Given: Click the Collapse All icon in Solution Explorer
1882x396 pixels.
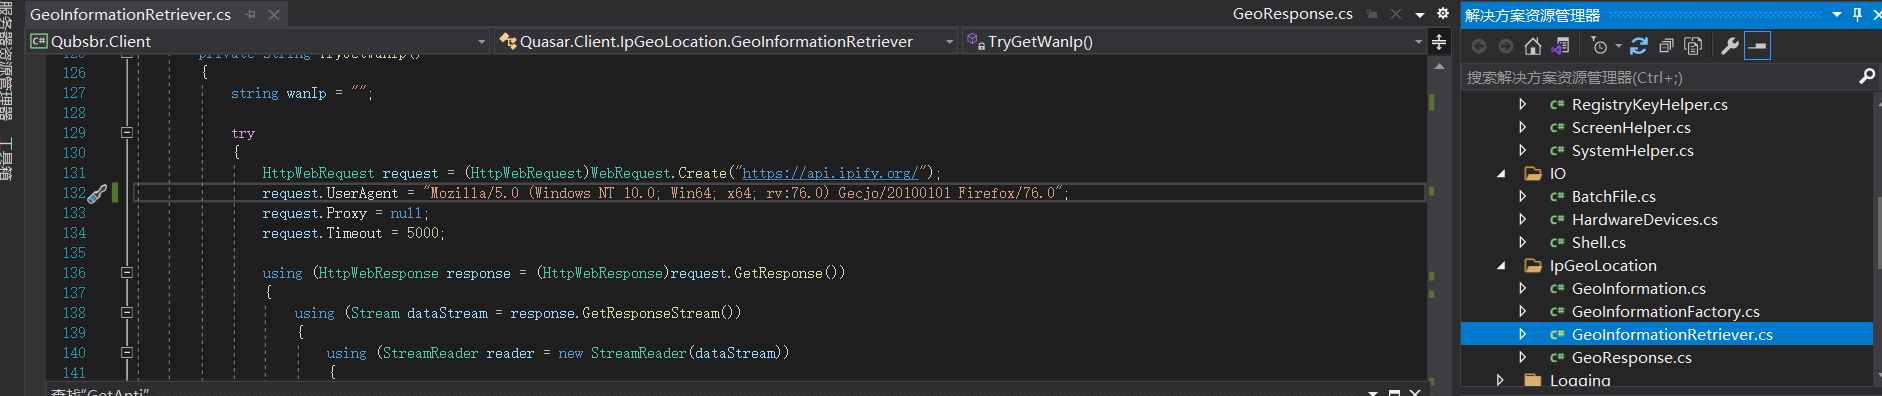Looking at the screenshot, I should (1666, 46).
